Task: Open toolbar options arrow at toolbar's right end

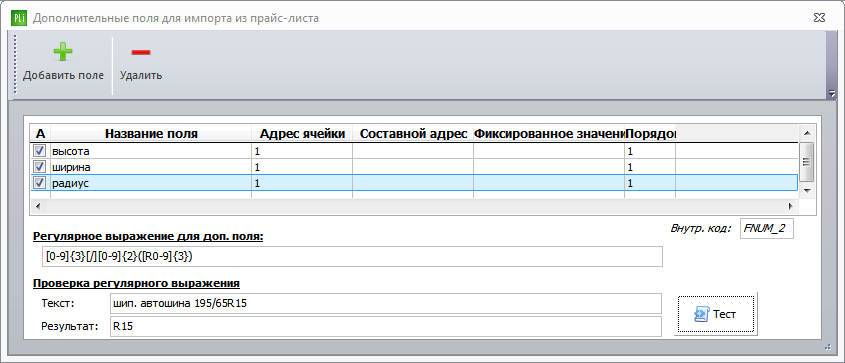Action: tap(832, 93)
